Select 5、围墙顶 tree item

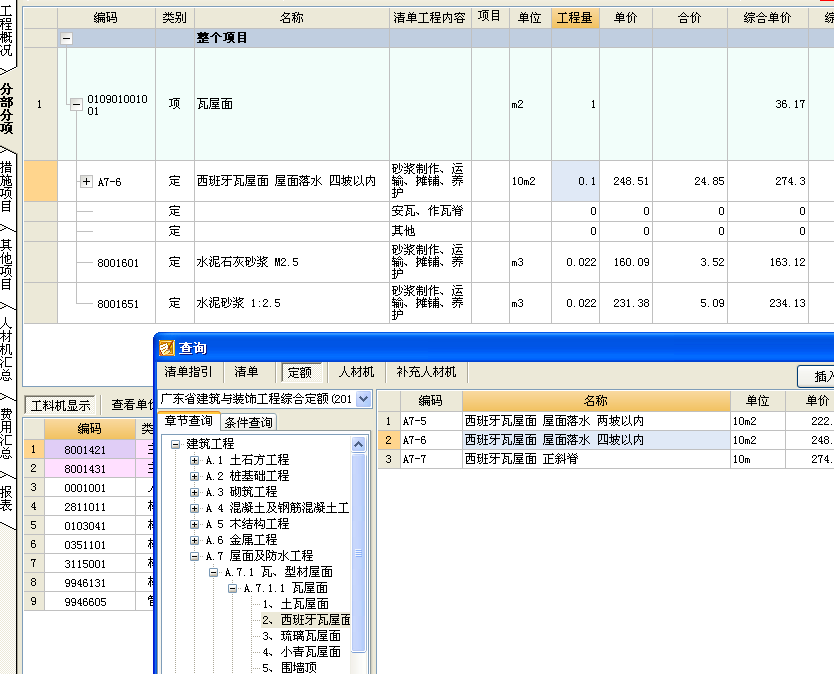pos(289,668)
